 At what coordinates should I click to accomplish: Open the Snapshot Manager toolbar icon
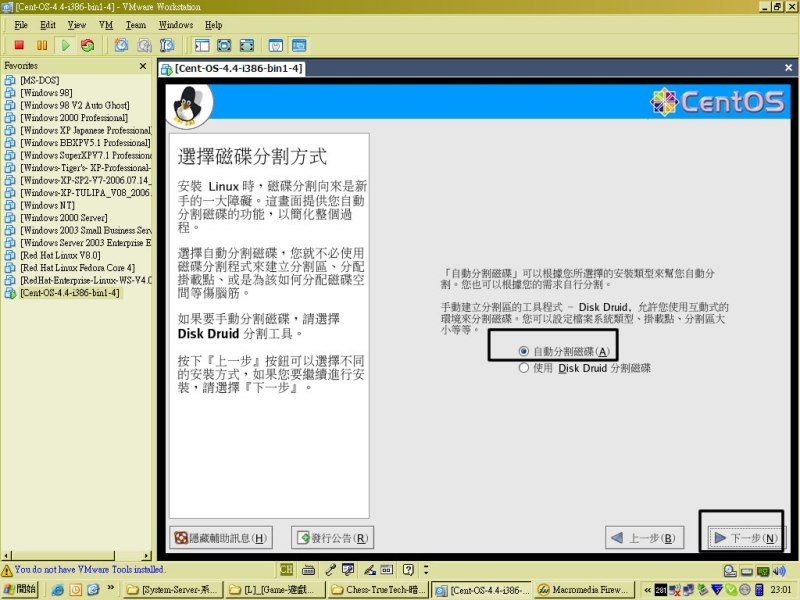(167, 45)
